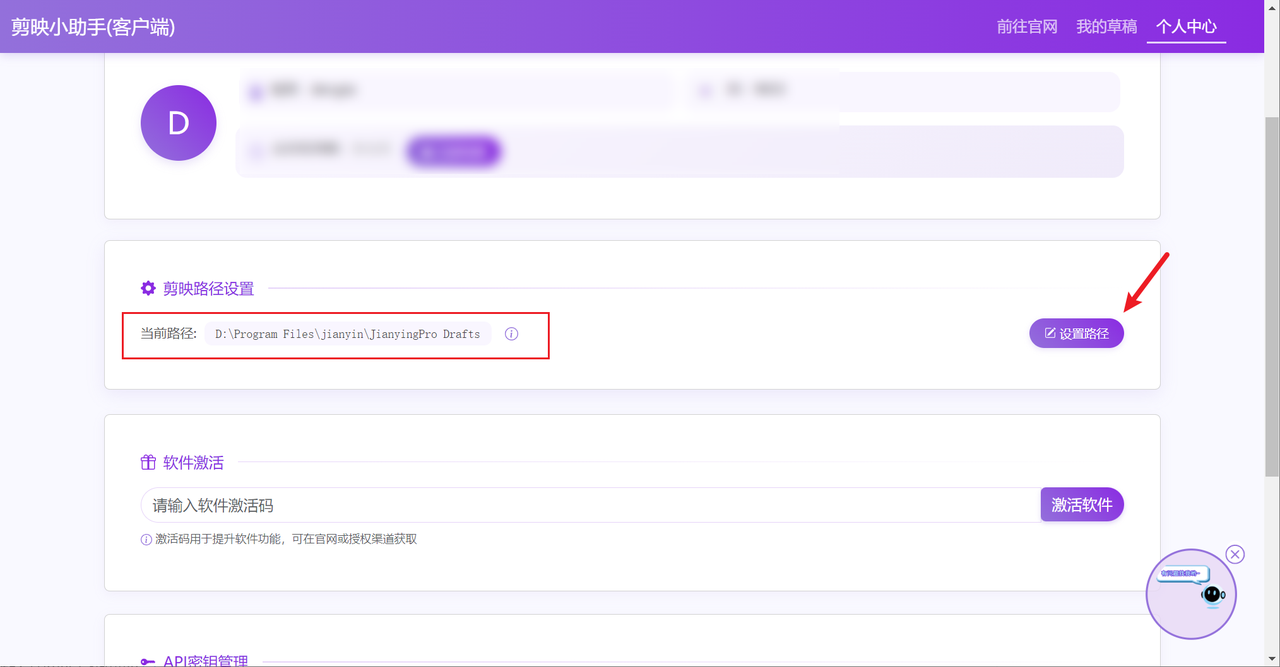This screenshot has width=1280, height=667.
Task: Click the robot assistant mascot
Action: click(1213, 597)
